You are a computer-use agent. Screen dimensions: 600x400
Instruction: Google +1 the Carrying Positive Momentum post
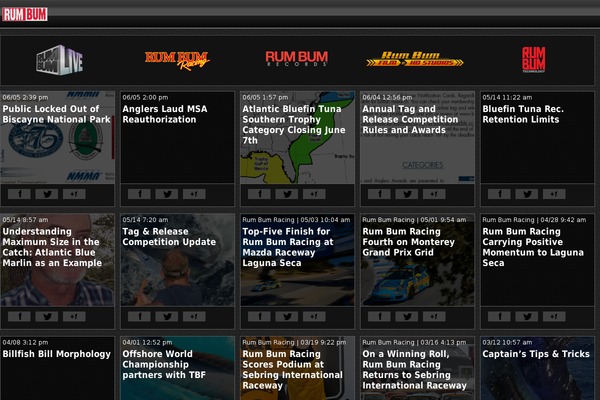[x=554, y=317]
